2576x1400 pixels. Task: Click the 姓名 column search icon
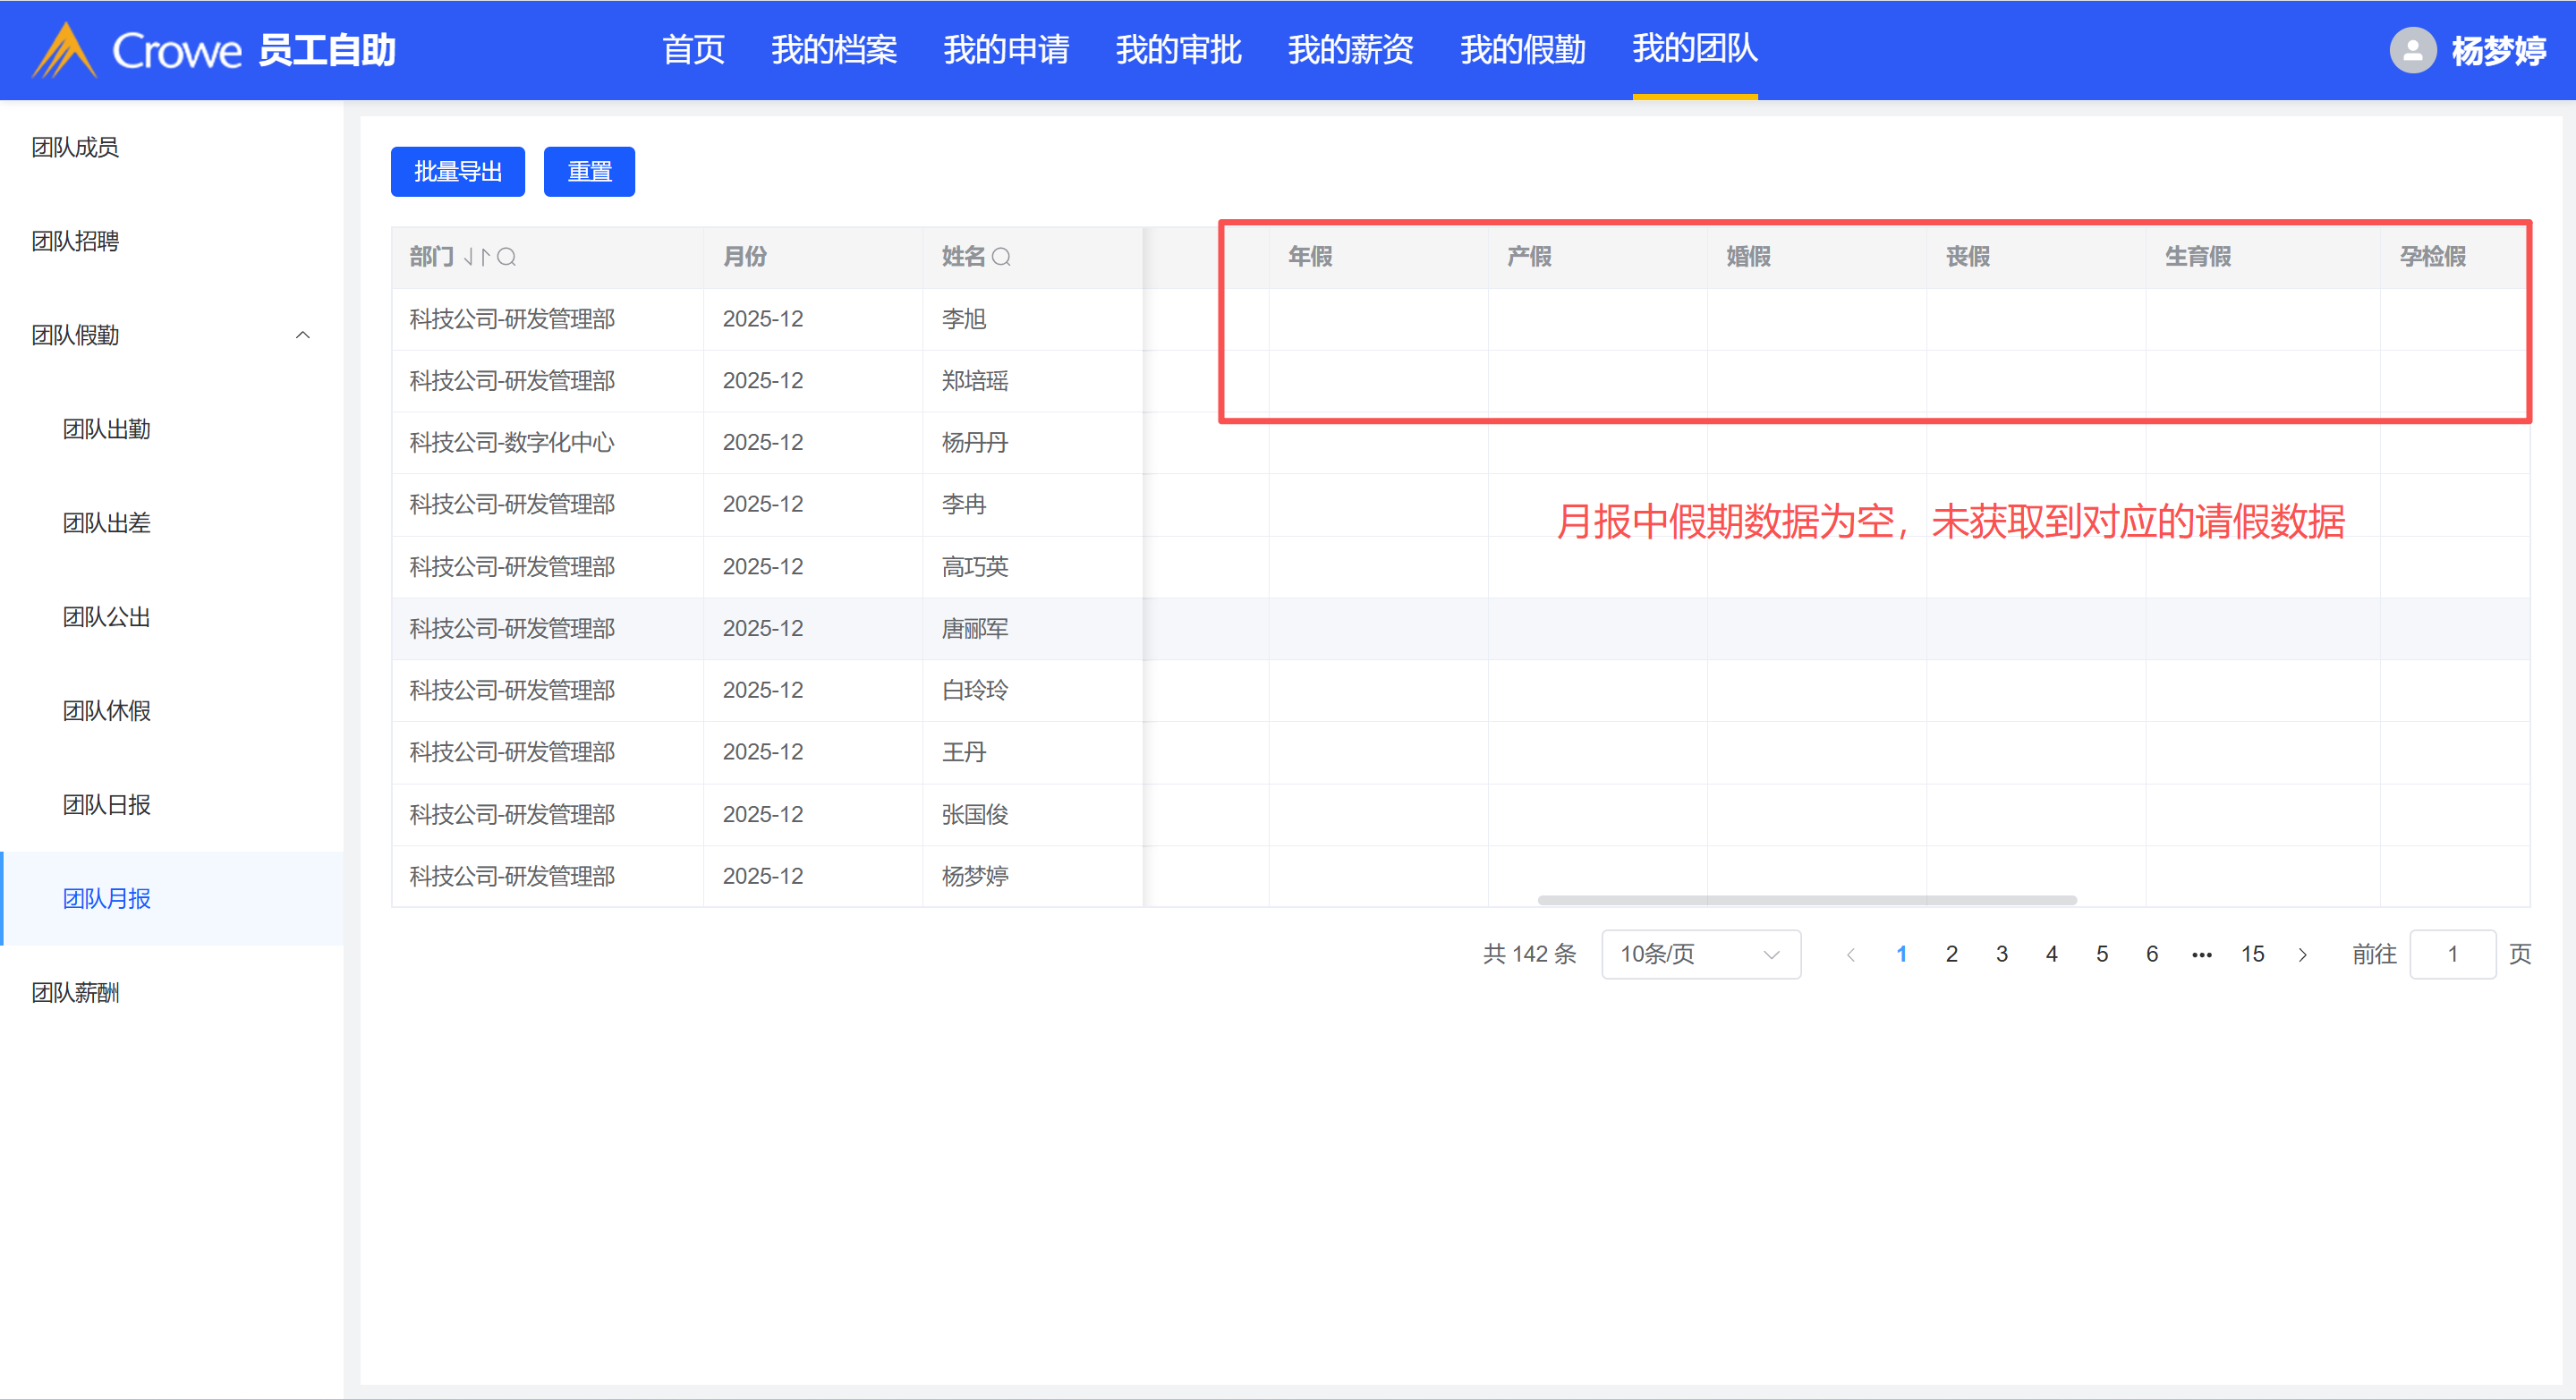pos(1001,257)
